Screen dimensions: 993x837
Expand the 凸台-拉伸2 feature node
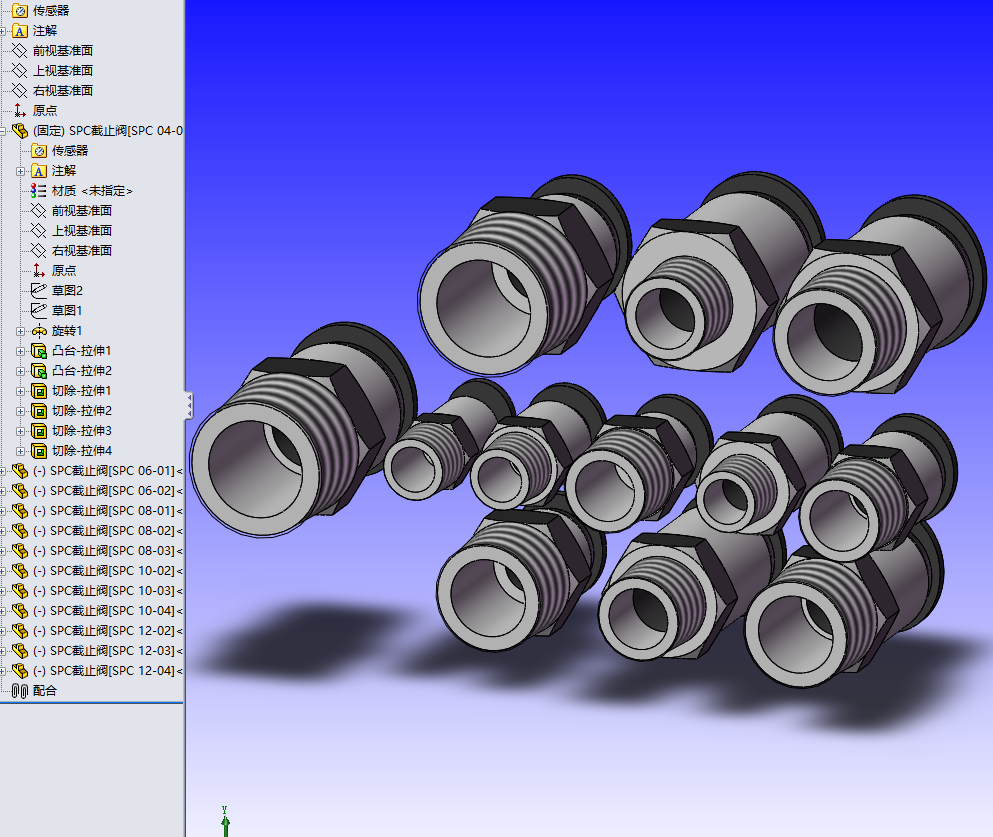[20, 371]
